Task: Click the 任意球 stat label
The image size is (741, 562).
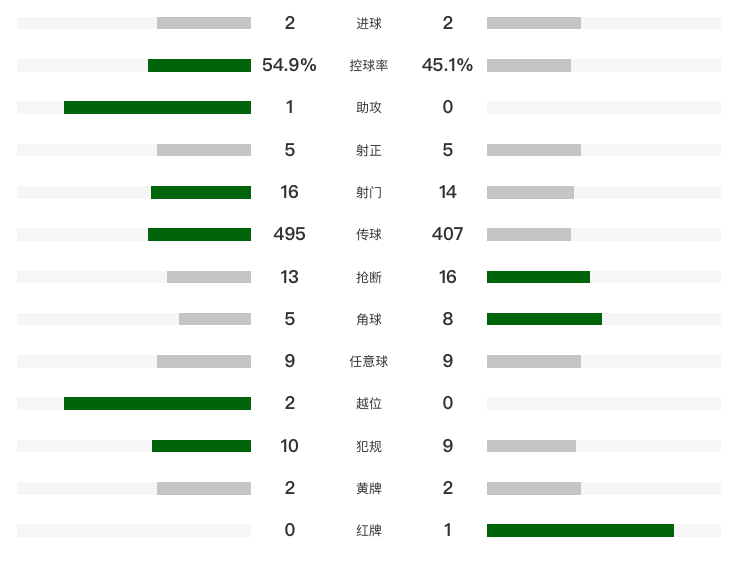Action: pyautogui.click(x=369, y=361)
